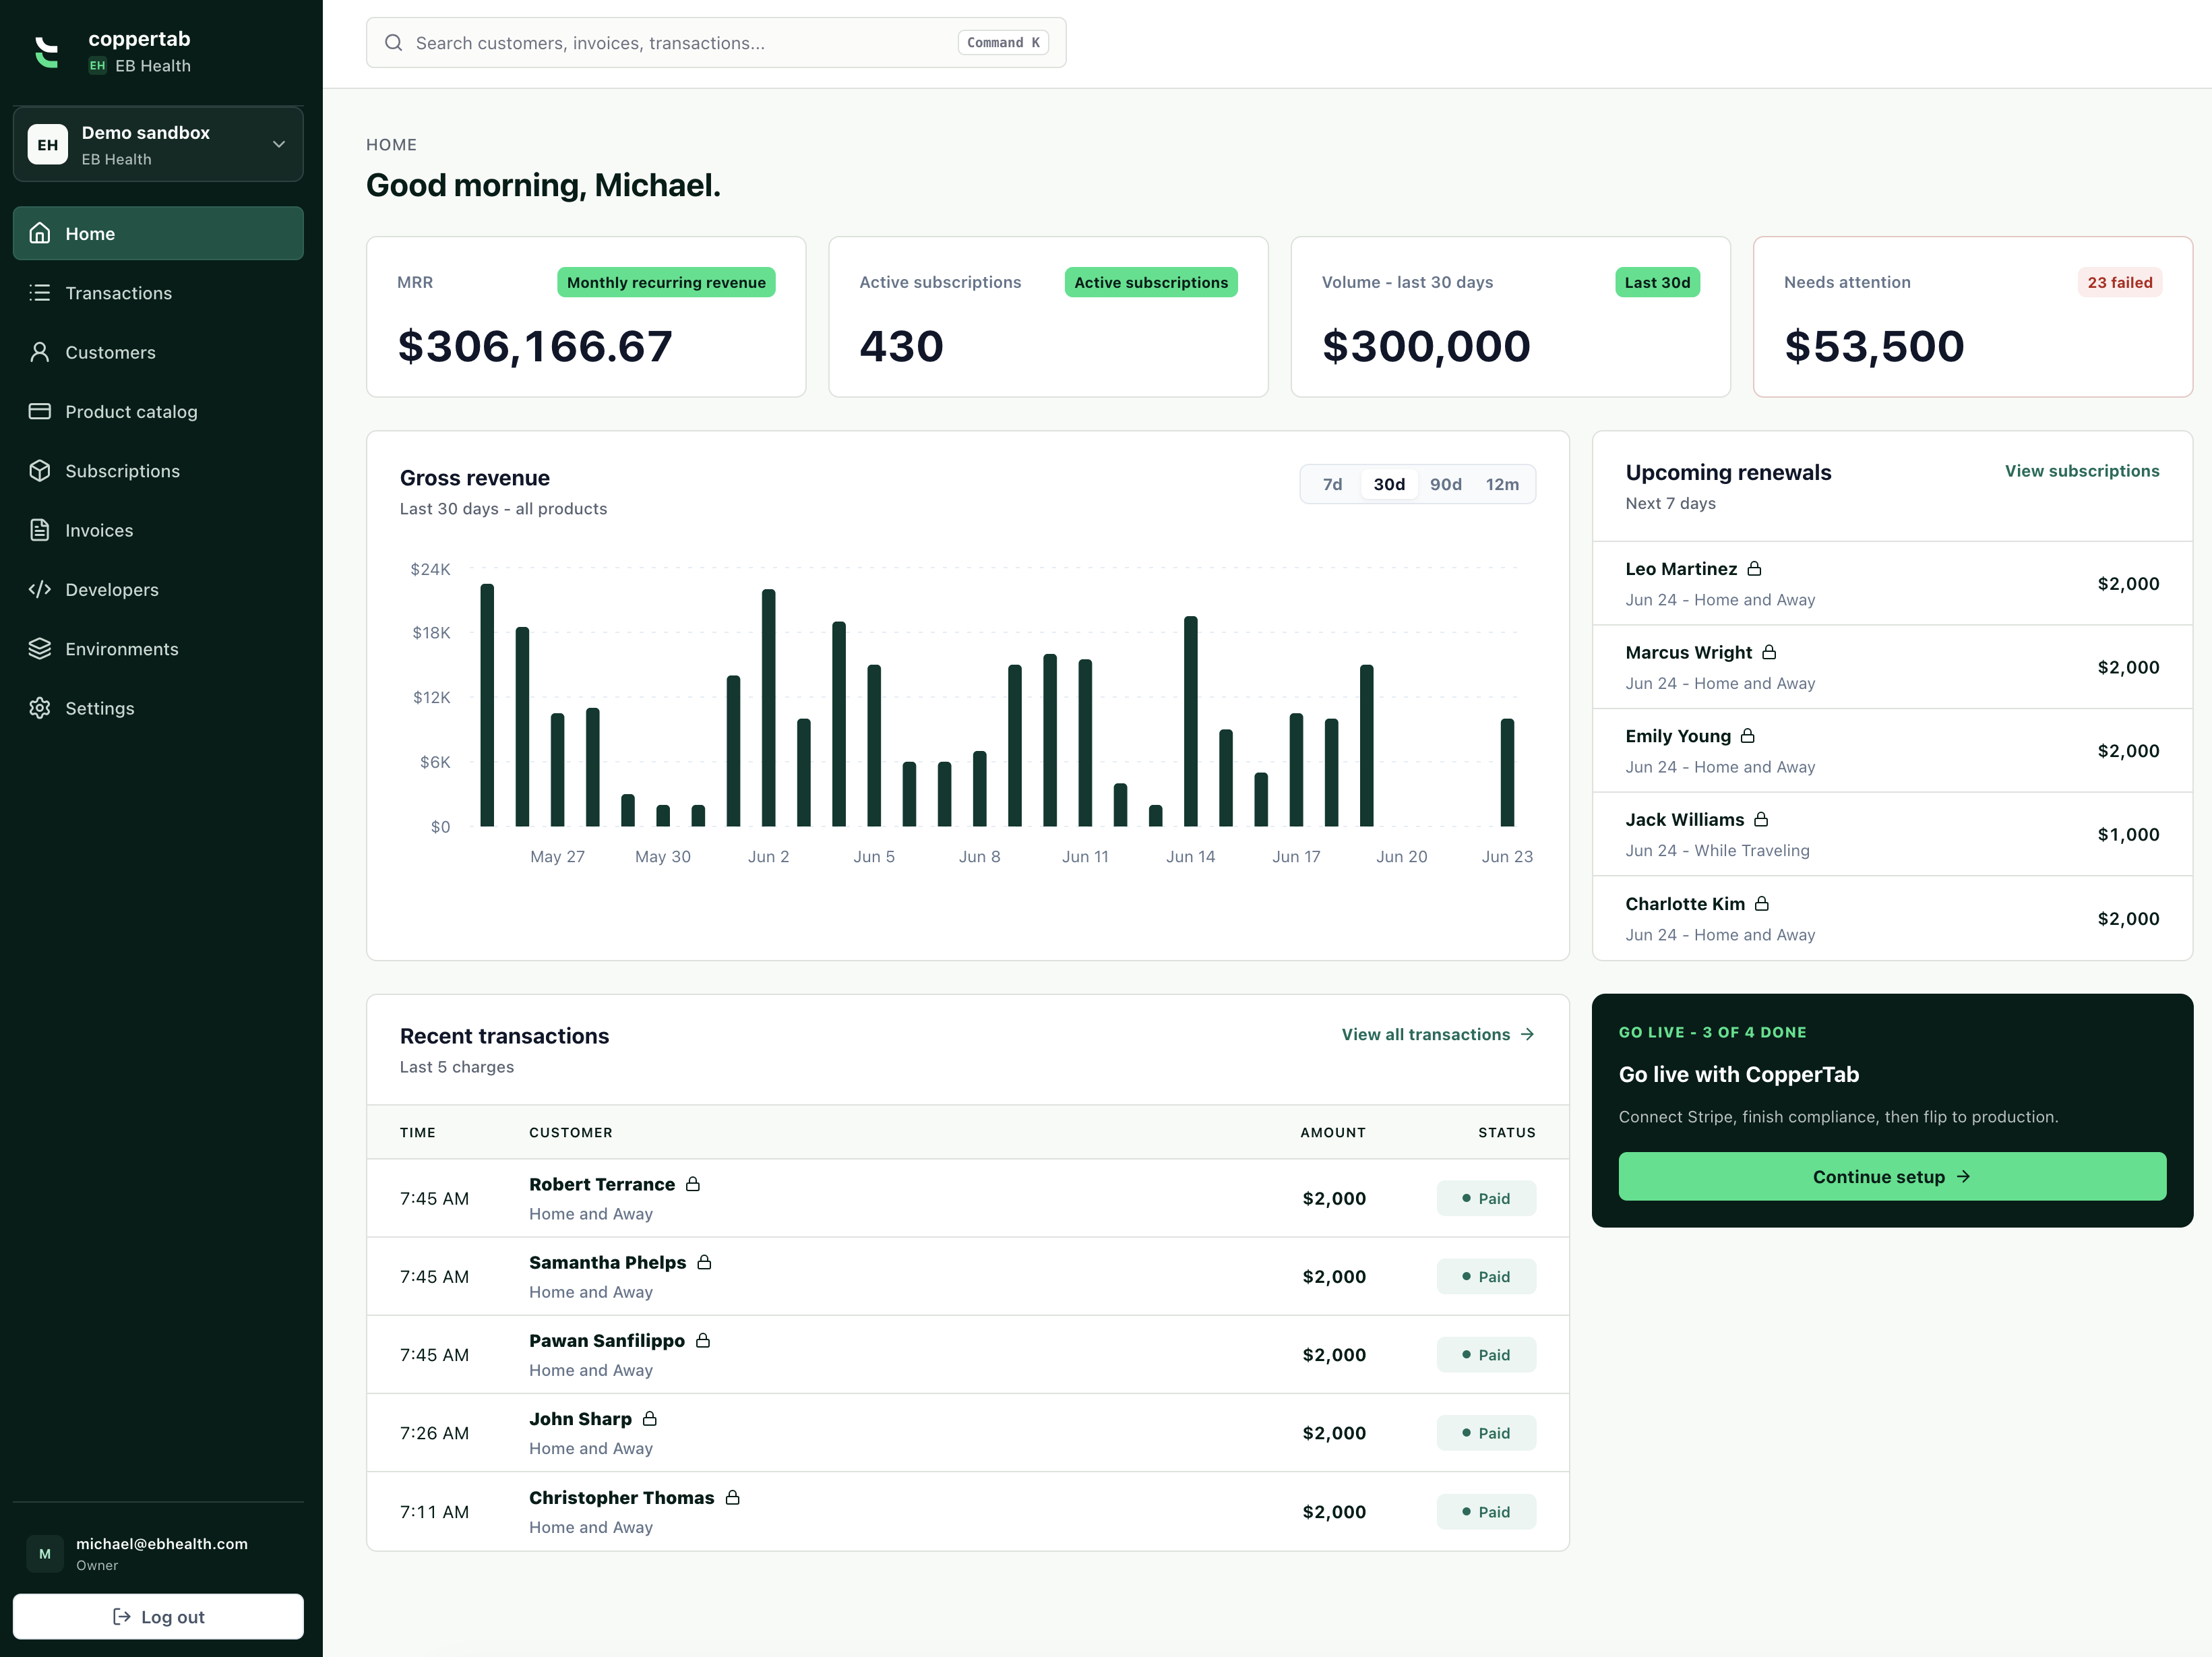Click the Product catalog card icon
The width and height of the screenshot is (2212, 1657).
pos(40,411)
